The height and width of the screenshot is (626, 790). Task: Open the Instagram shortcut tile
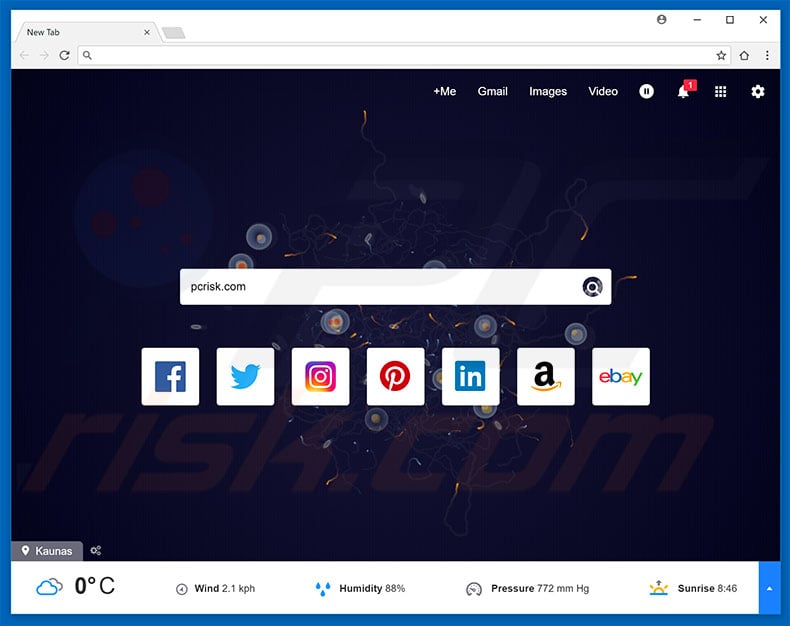(320, 377)
